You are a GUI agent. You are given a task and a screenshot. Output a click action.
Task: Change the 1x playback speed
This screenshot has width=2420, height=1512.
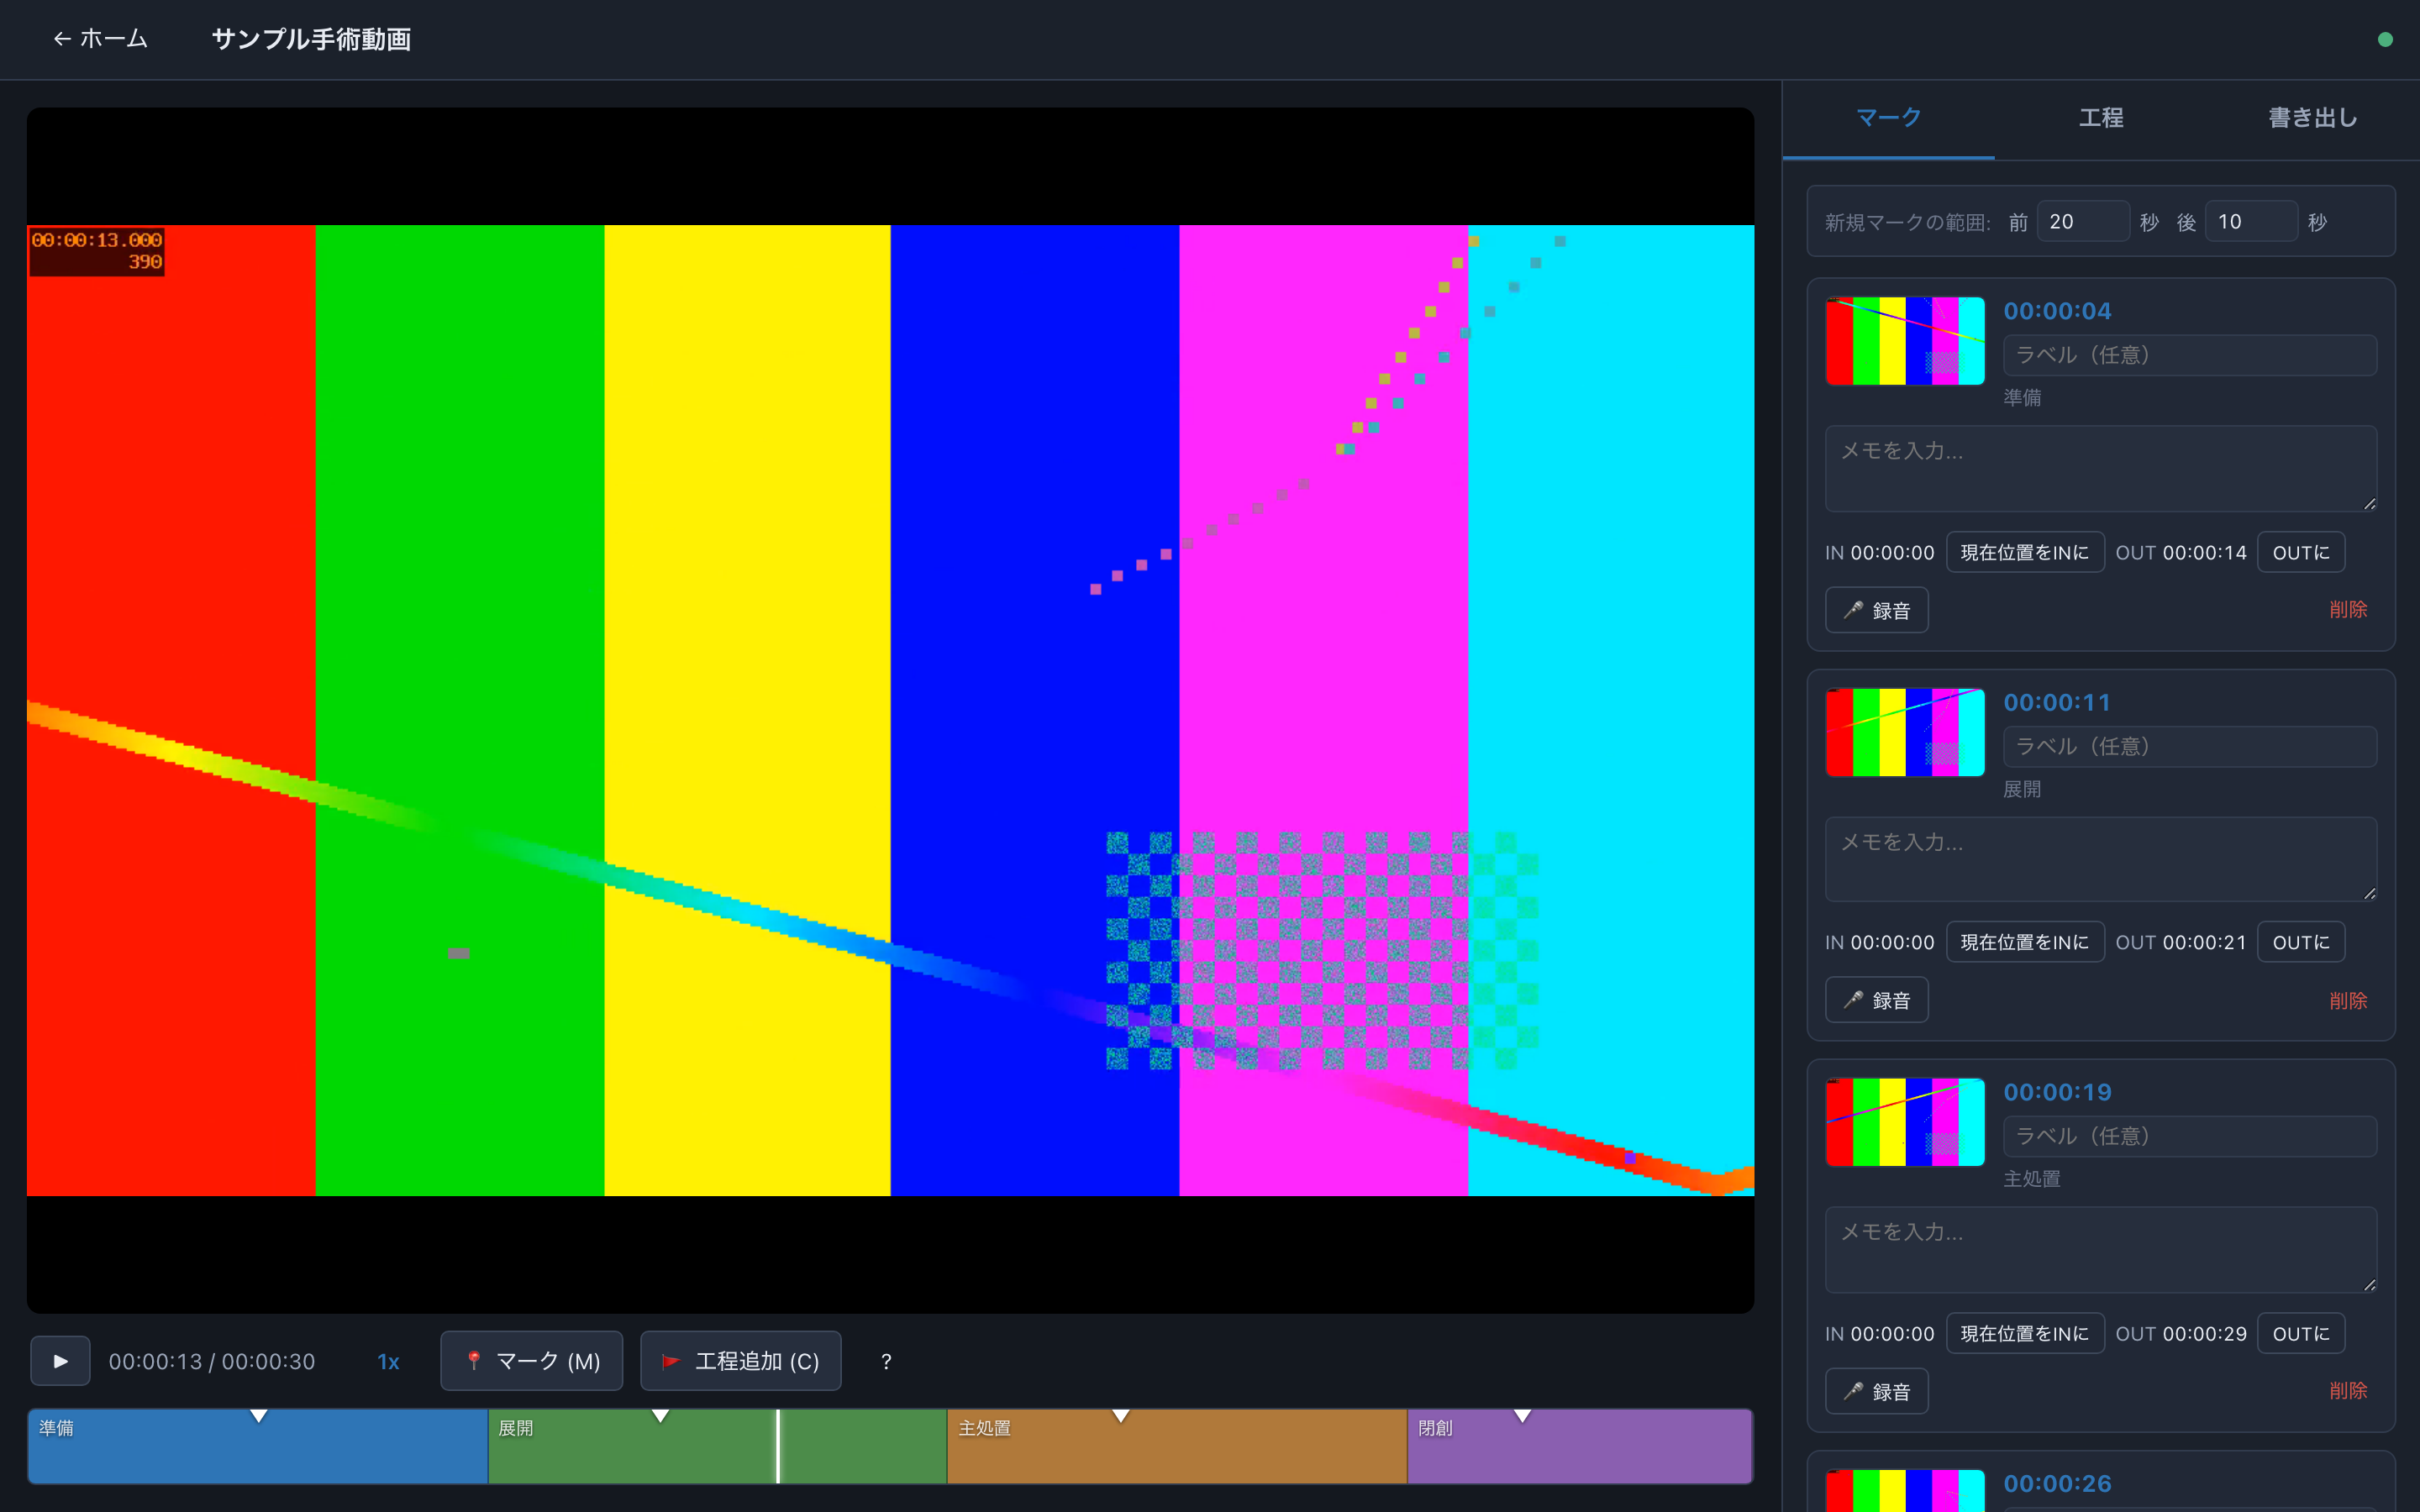click(x=388, y=1361)
